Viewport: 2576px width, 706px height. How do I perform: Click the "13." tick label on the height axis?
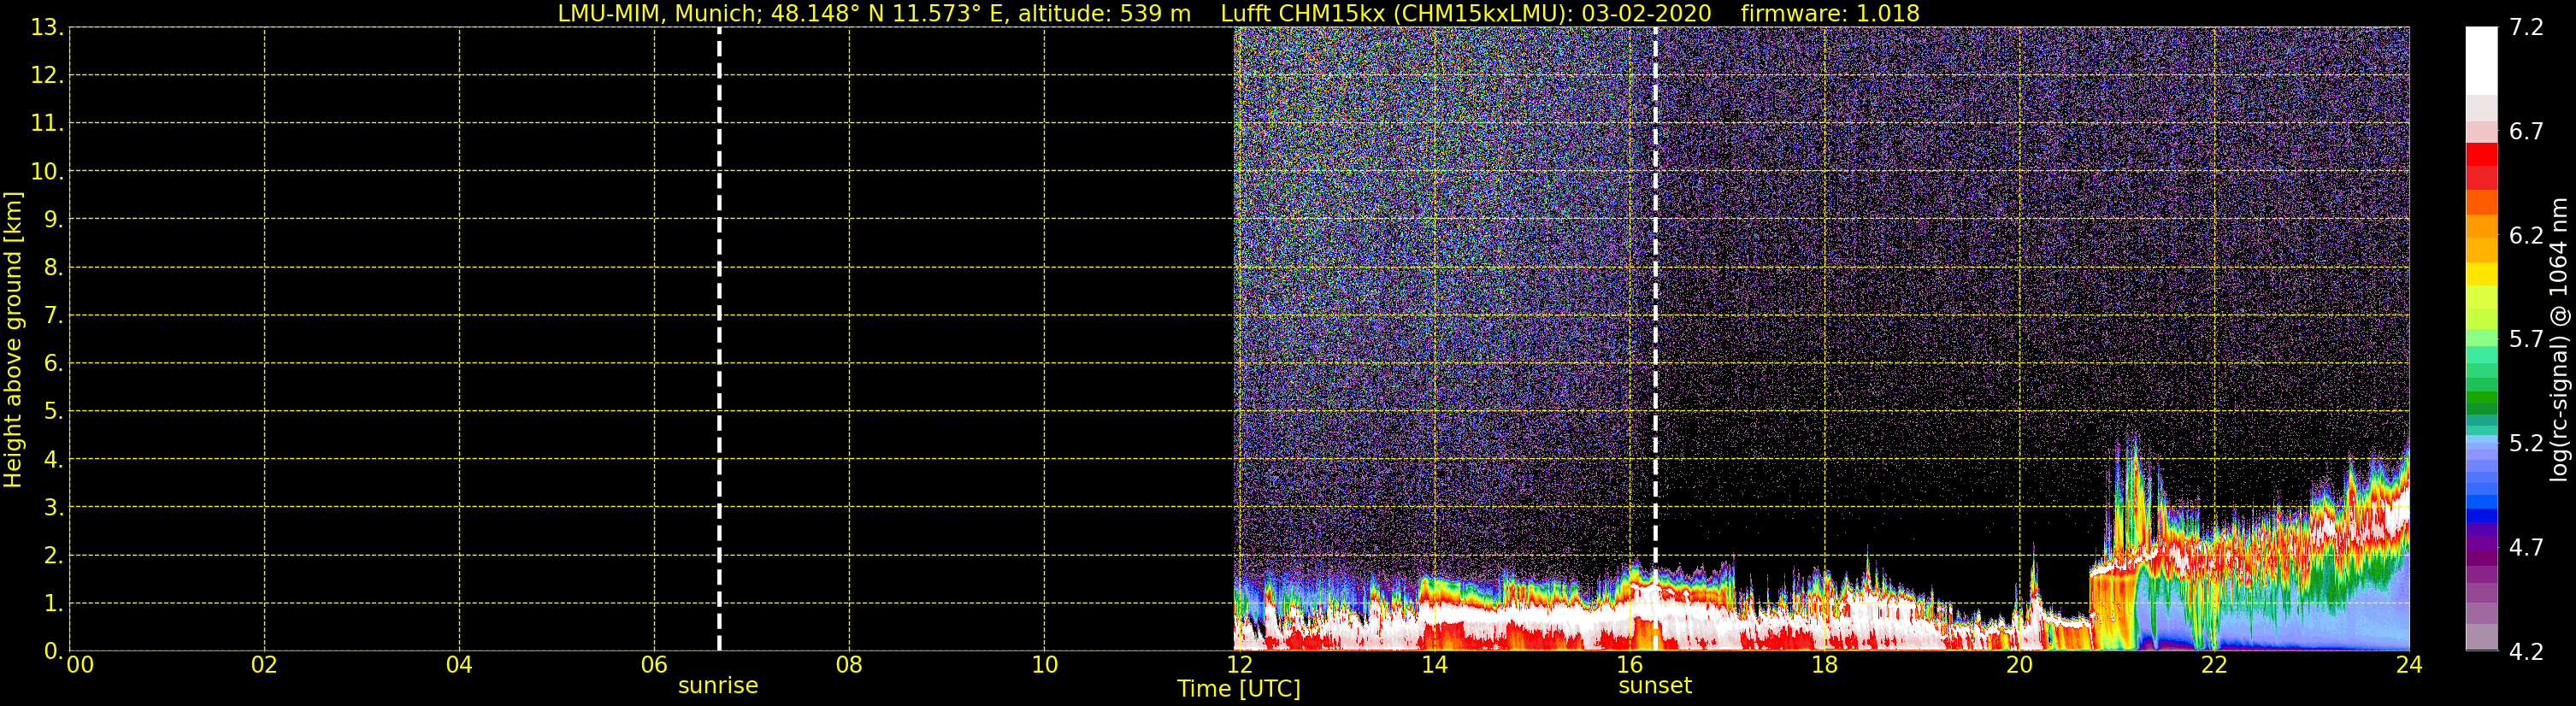click(x=47, y=28)
